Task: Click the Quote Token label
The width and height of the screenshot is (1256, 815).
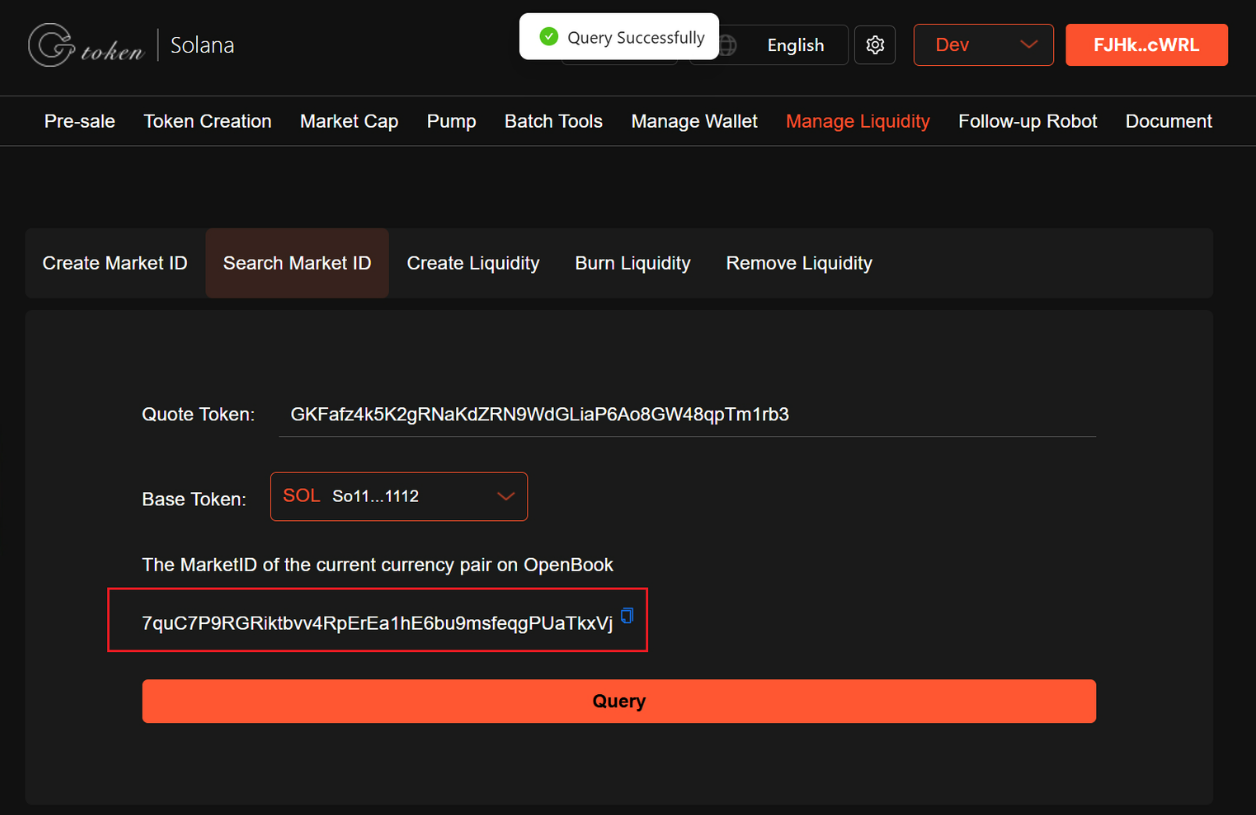Action: pyautogui.click(x=198, y=414)
